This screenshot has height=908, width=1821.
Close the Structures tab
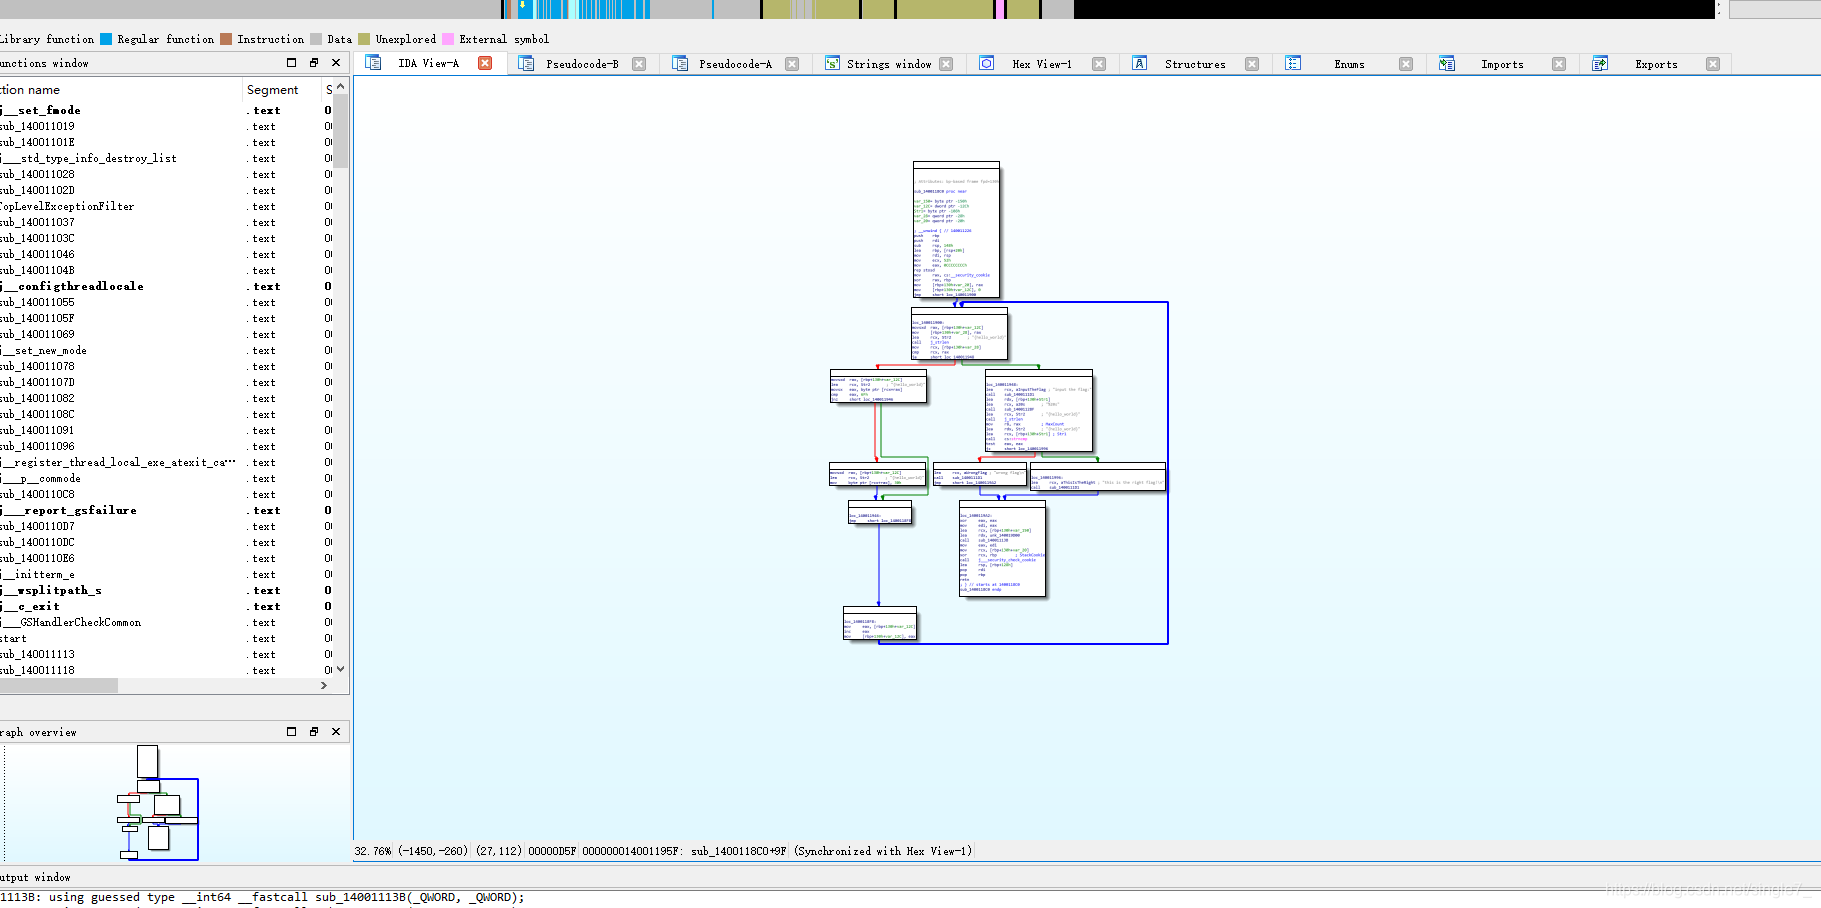pyautogui.click(x=1252, y=64)
